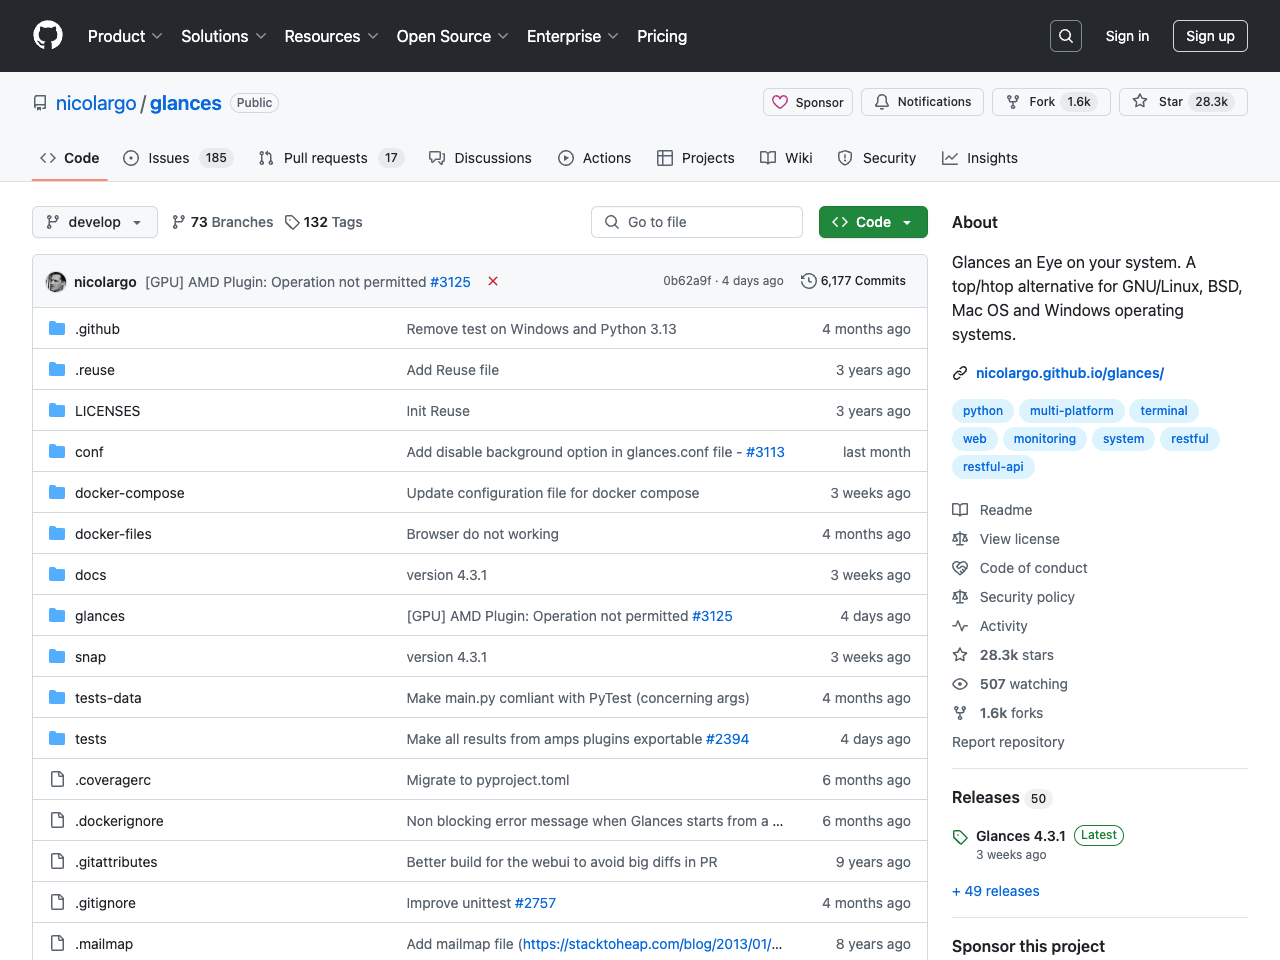The height and width of the screenshot is (960, 1280).
Task: Click the View license scale icon
Action: point(960,539)
